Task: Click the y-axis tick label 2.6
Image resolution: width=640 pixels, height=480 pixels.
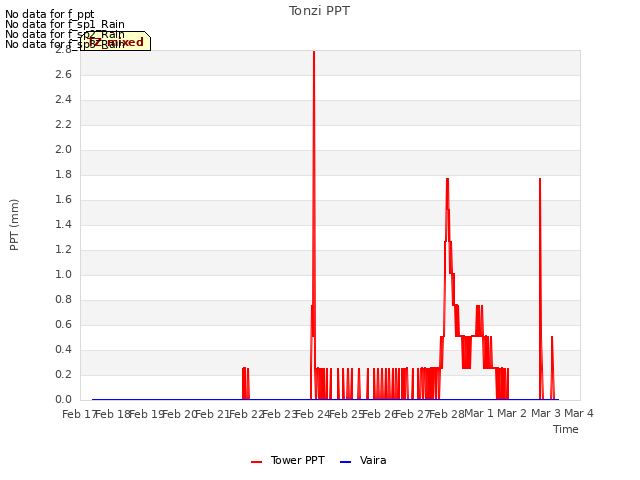Action: point(63,74)
